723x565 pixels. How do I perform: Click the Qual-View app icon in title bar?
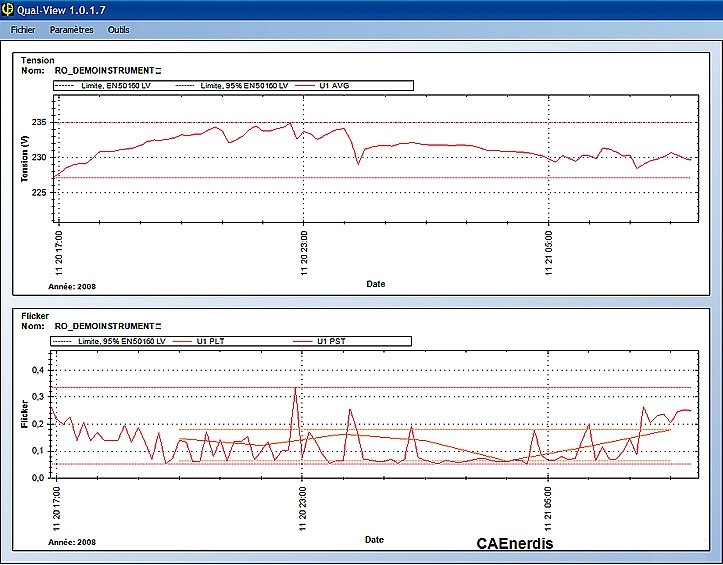tap(7, 9)
